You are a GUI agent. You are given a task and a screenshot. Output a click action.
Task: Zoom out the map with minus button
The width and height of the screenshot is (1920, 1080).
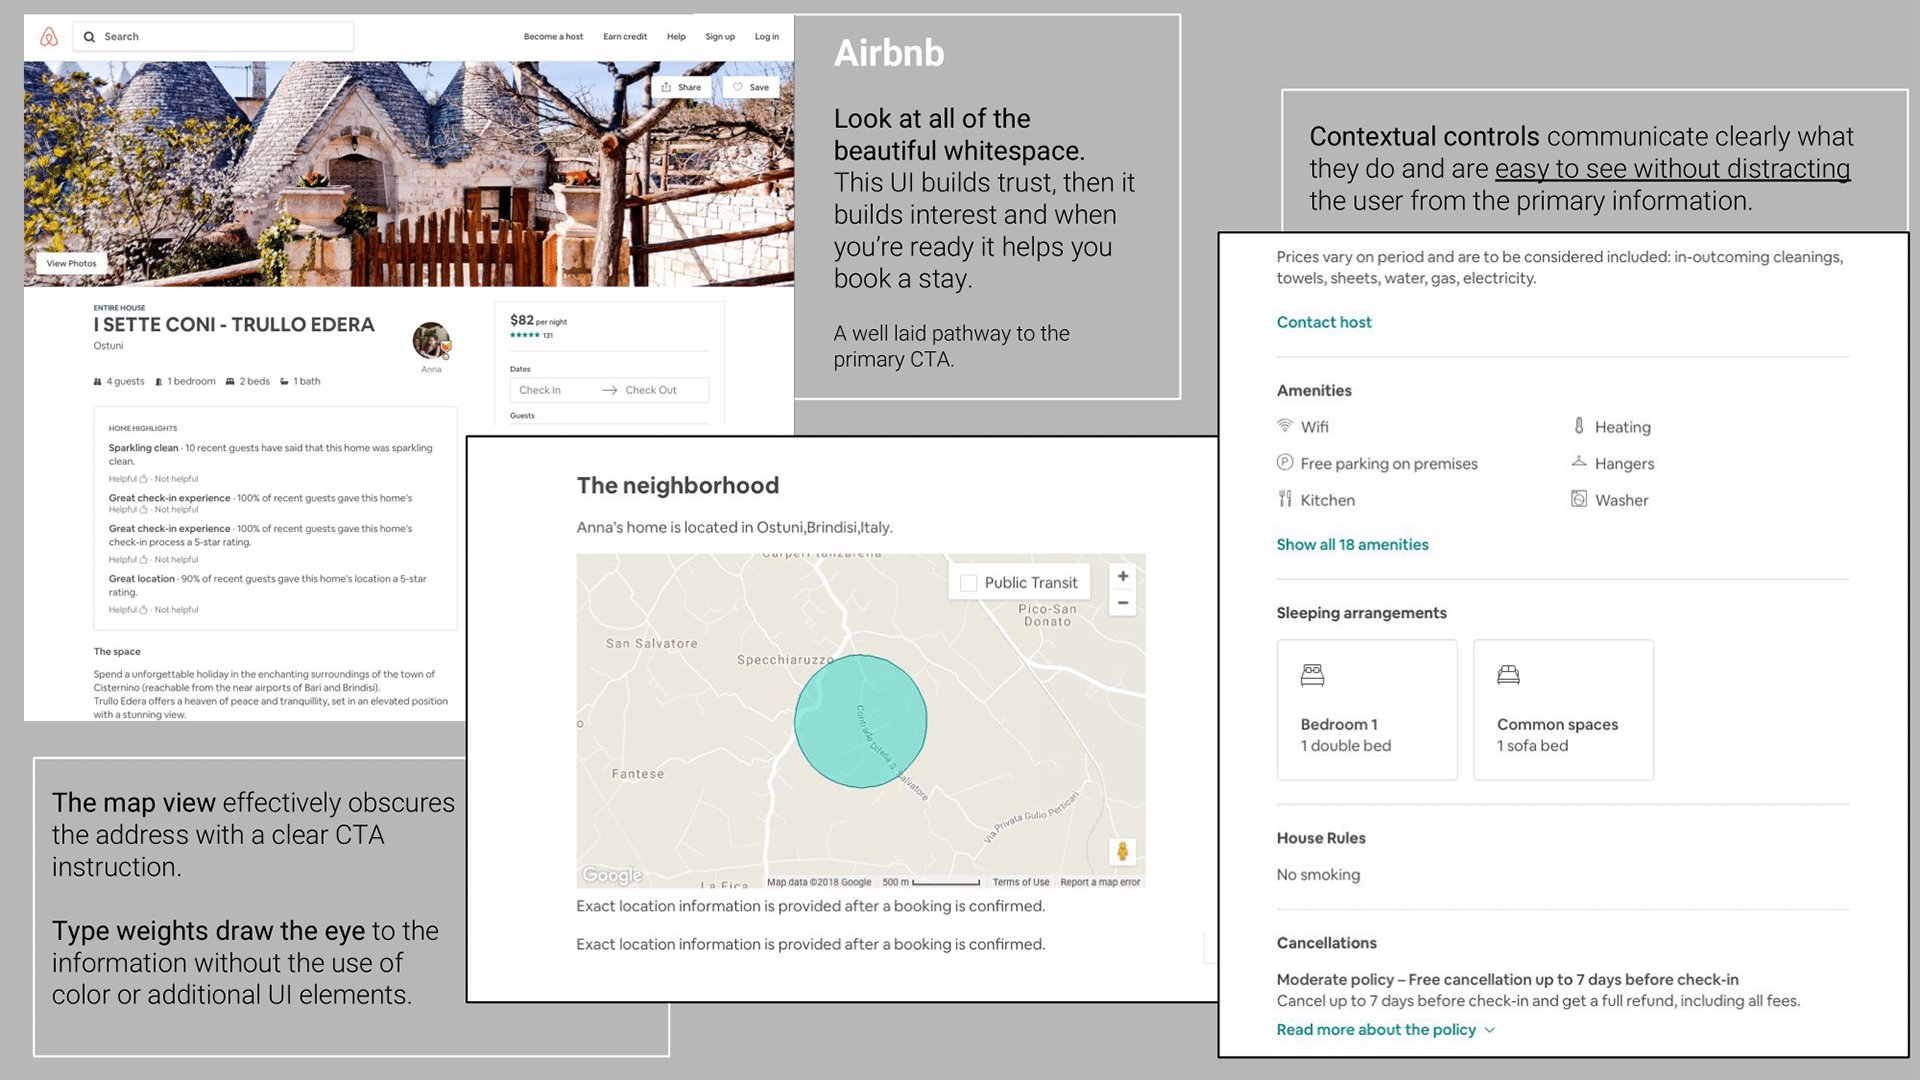click(x=1123, y=603)
